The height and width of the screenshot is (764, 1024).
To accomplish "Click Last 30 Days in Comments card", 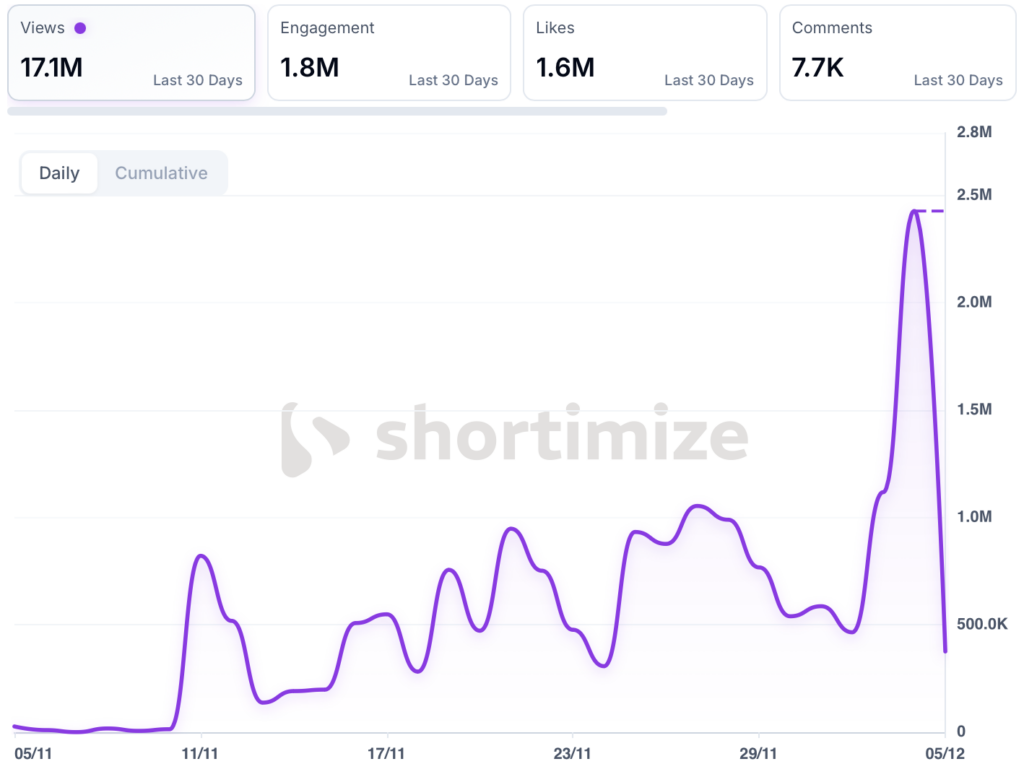I will coord(958,80).
